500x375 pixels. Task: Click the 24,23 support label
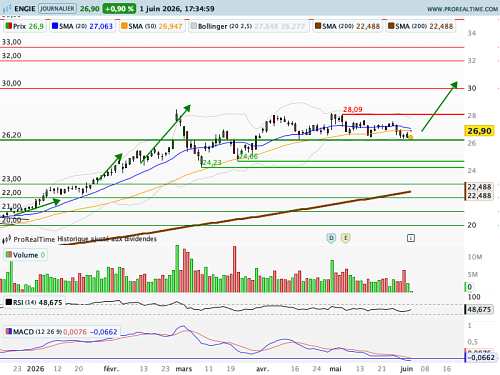(212, 163)
